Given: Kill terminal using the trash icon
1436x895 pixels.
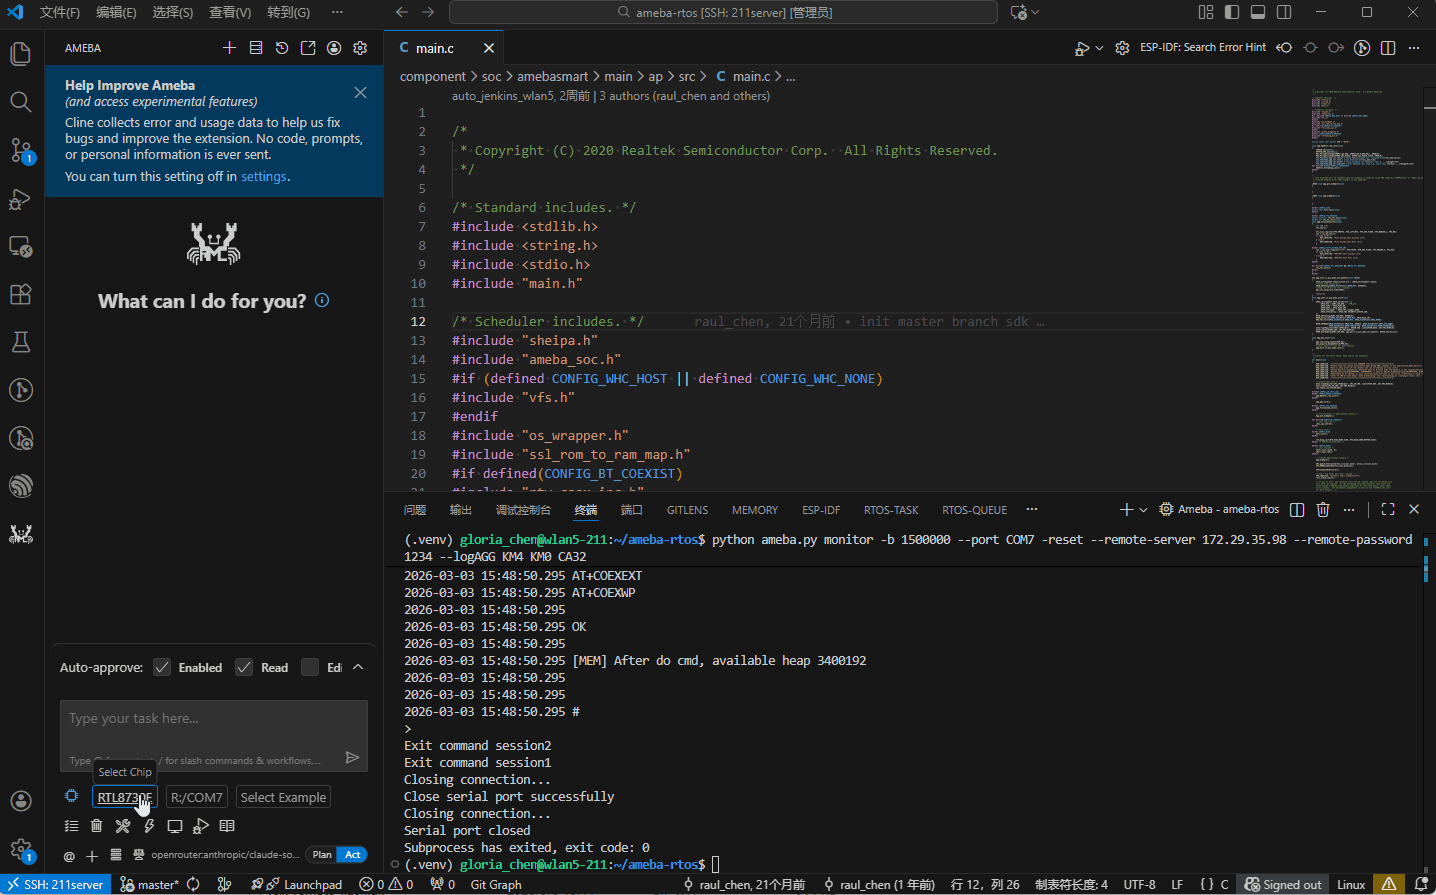Looking at the screenshot, I should tap(1323, 510).
